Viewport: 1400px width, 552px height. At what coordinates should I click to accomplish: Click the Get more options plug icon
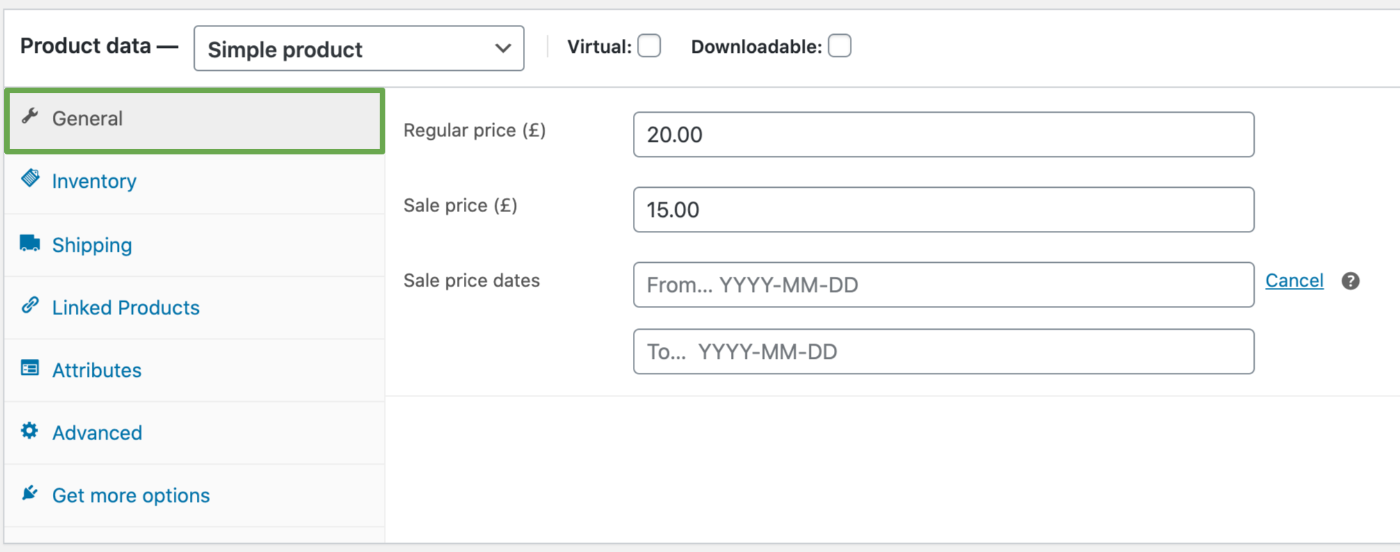30,494
